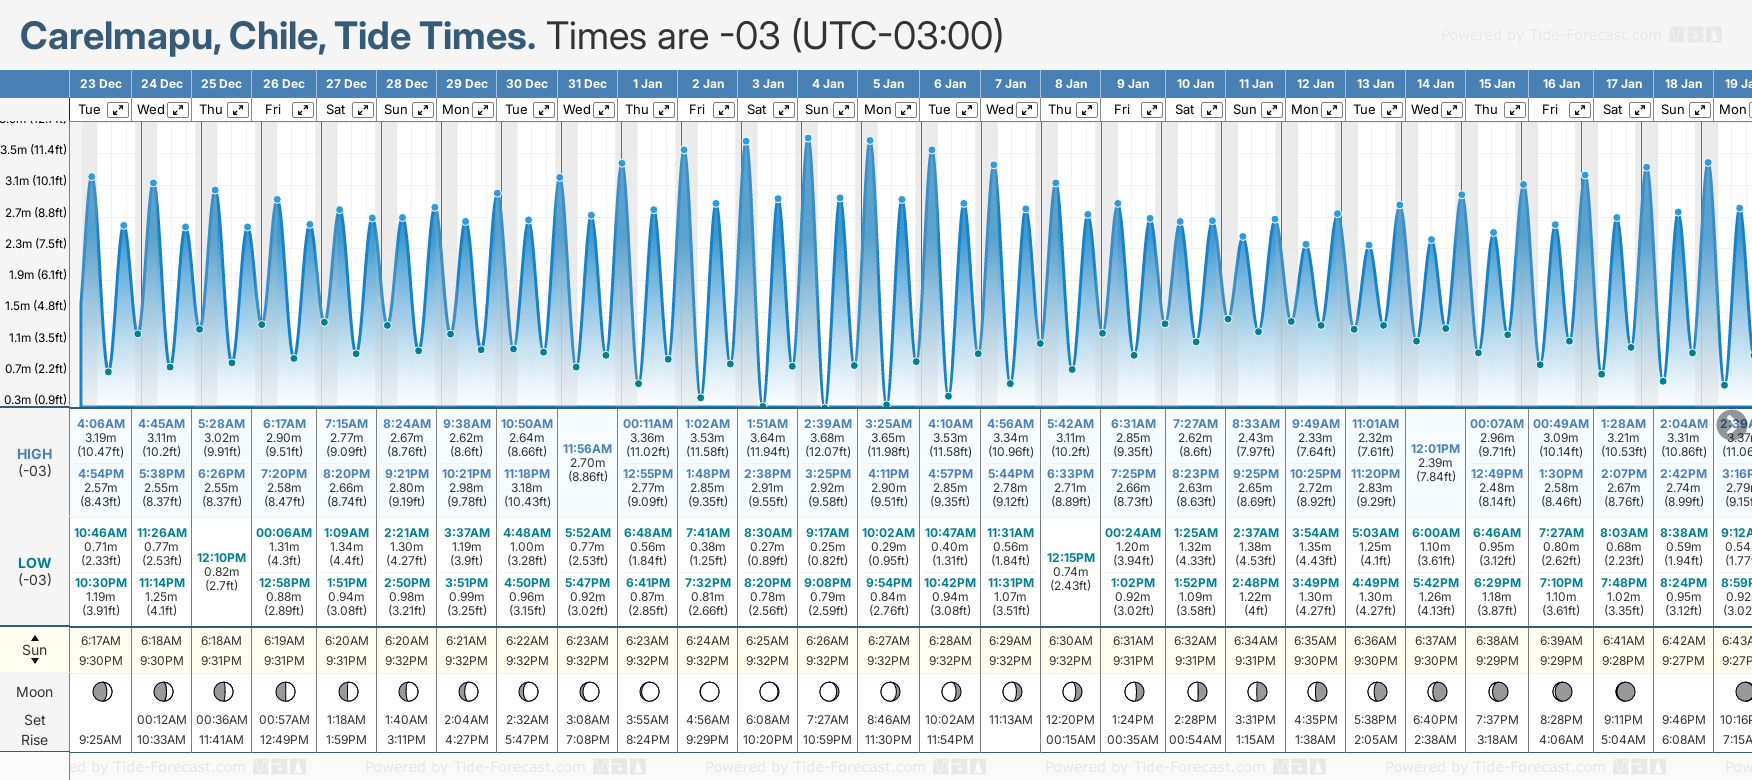Expand the Fri 9 Jan column
Viewport: 1752px width, 780px height.
pos(1151,110)
